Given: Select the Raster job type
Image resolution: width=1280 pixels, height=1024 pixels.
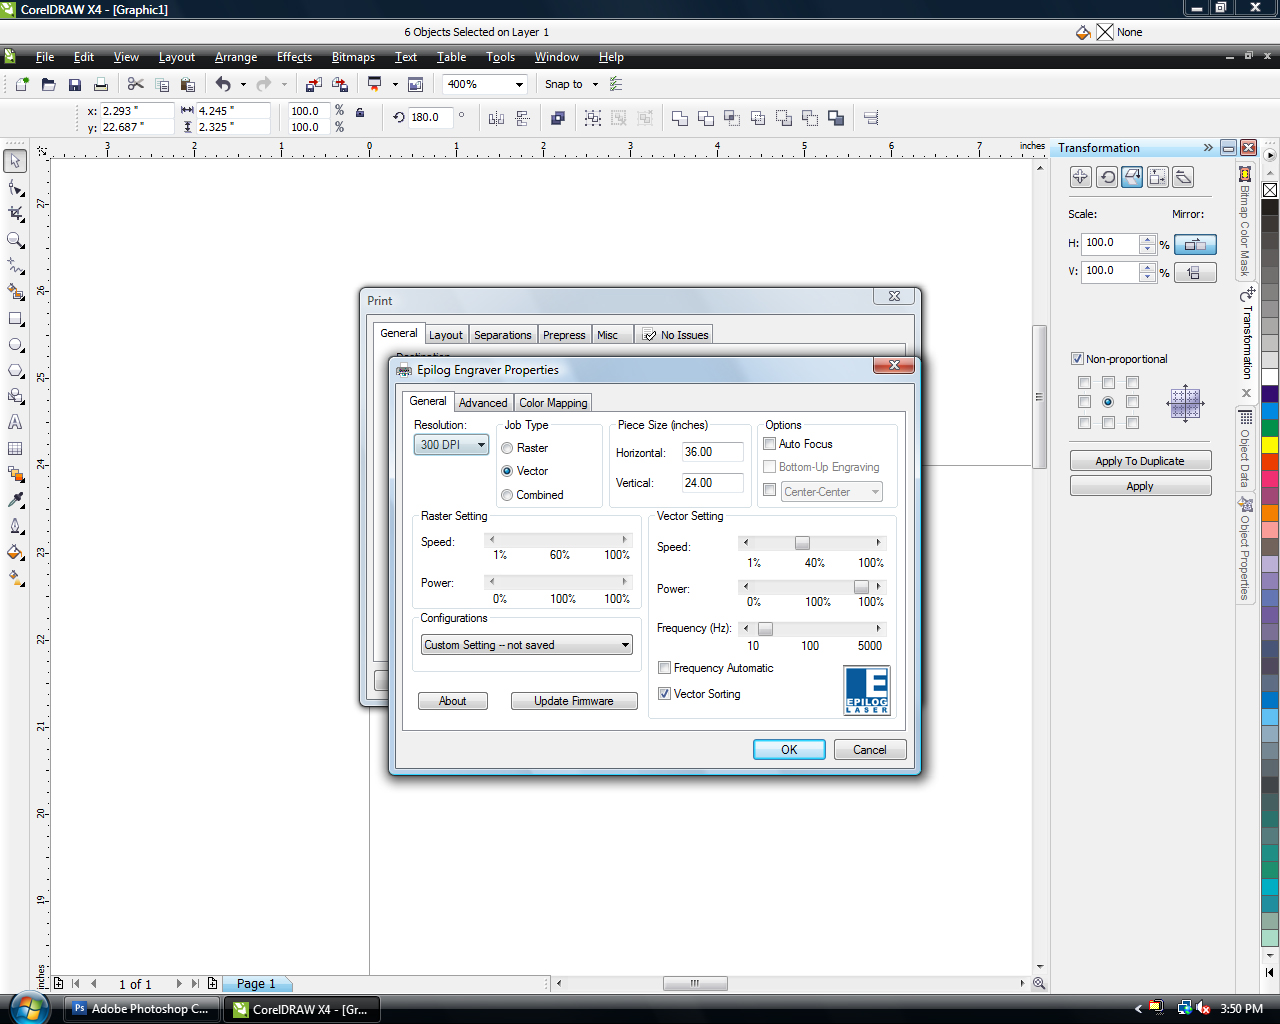Looking at the screenshot, I should [507, 448].
